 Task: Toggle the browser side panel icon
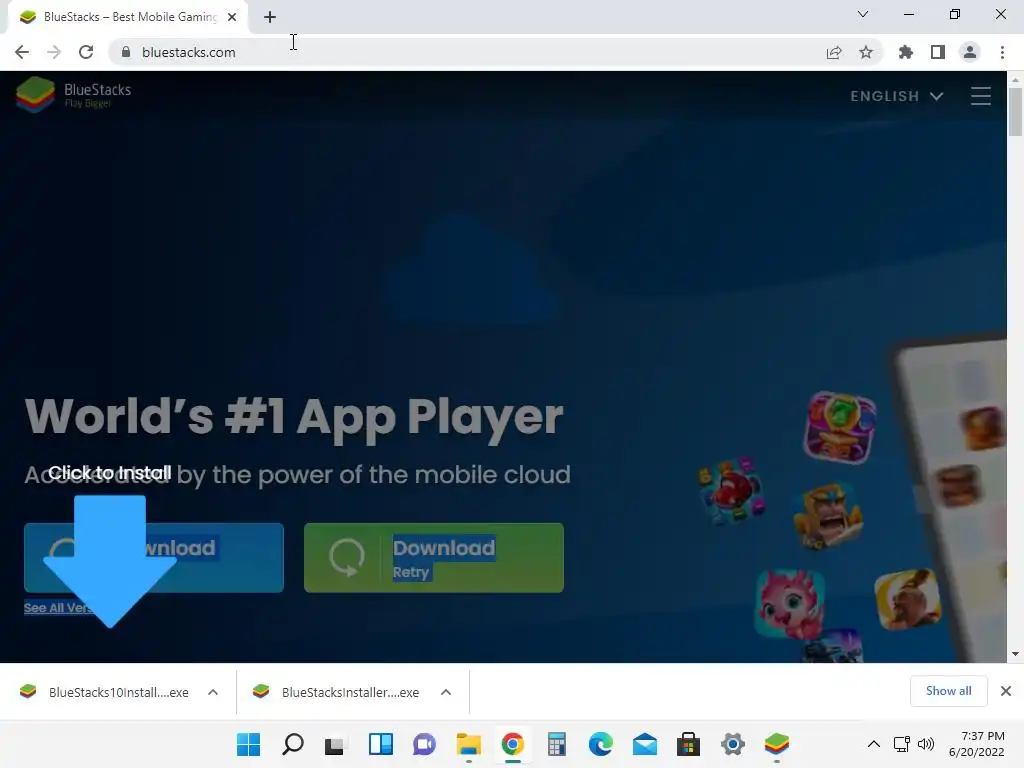click(x=938, y=52)
